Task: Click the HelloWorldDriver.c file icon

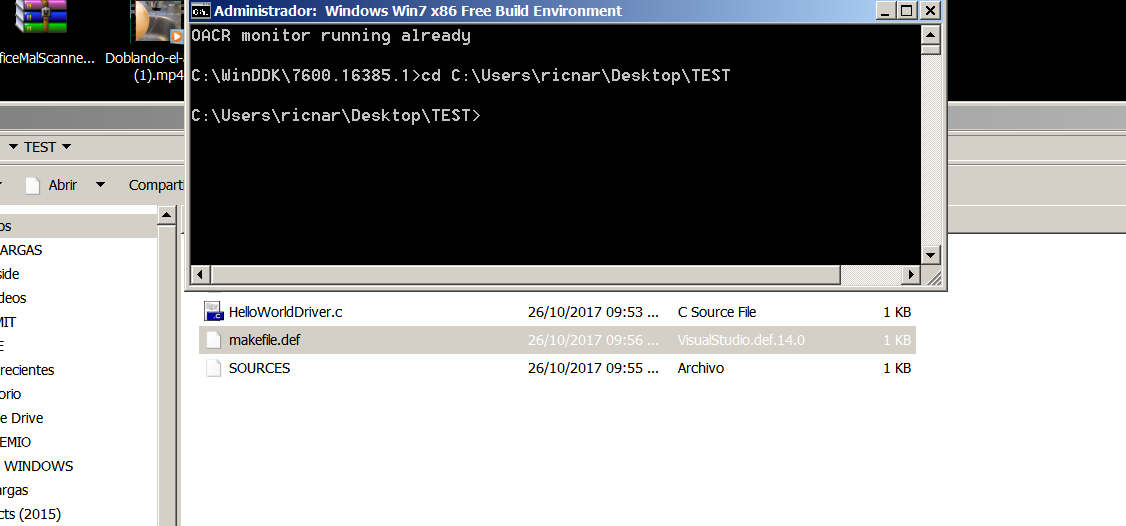Action: [212, 312]
